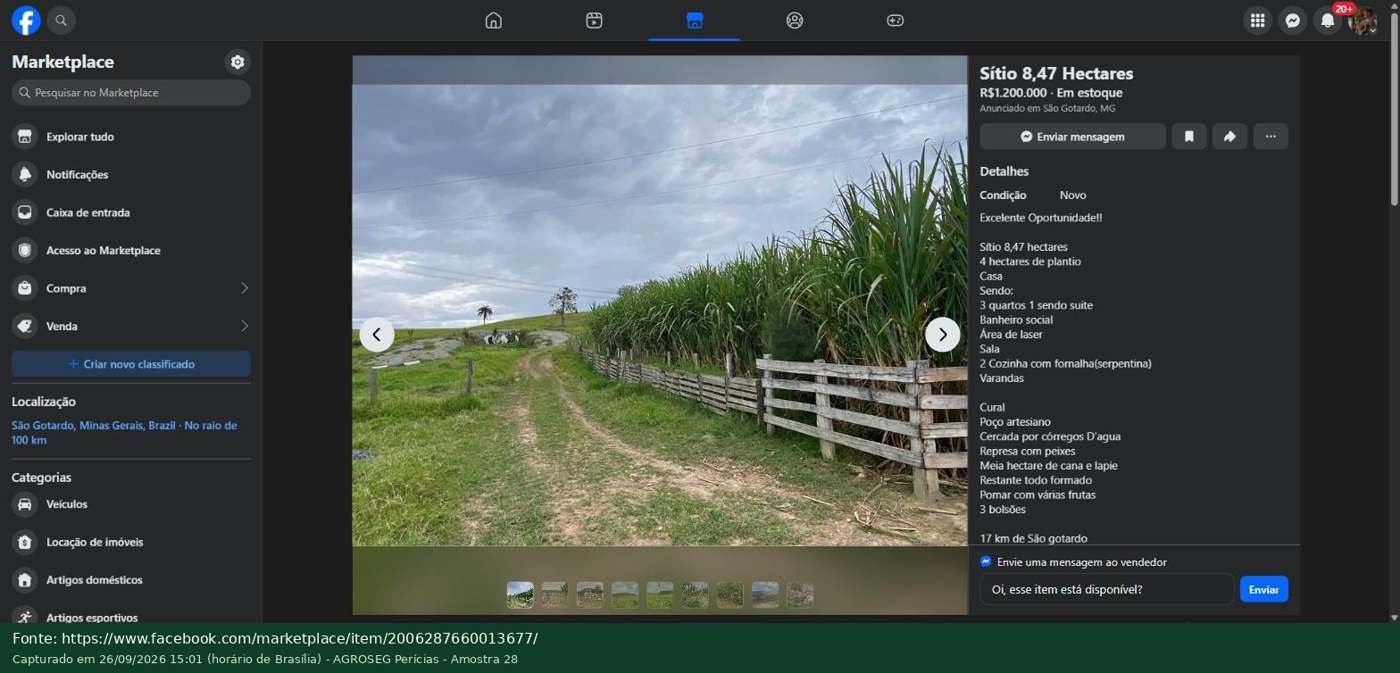Select the first photo thumbnail

[520, 595]
